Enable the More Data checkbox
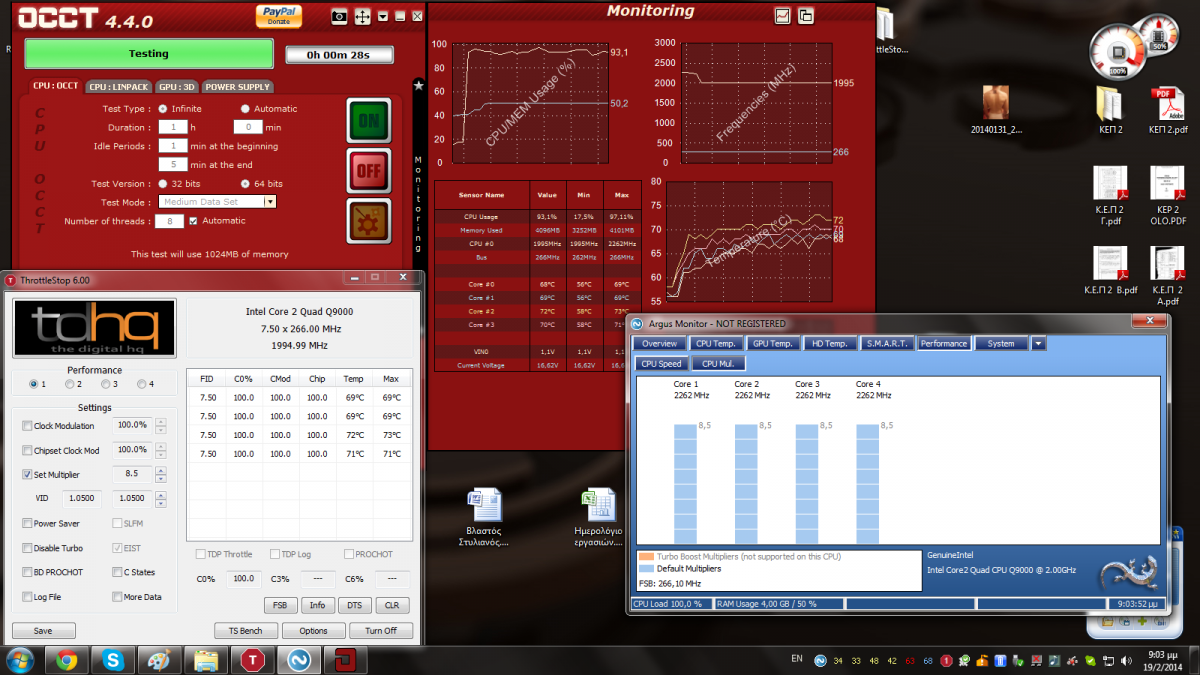Image resolution: width=1200 pixels, height=675 pixels. (x=118, y=597)
